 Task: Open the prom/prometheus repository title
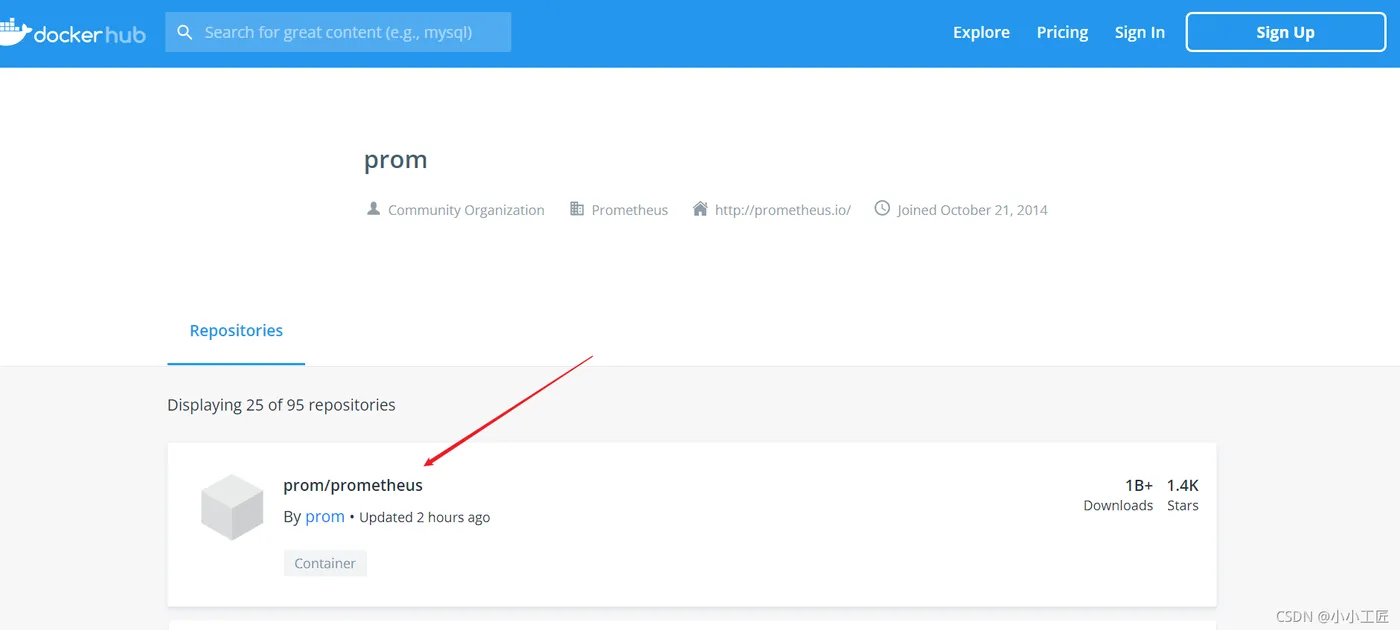(x=353, y=485)
